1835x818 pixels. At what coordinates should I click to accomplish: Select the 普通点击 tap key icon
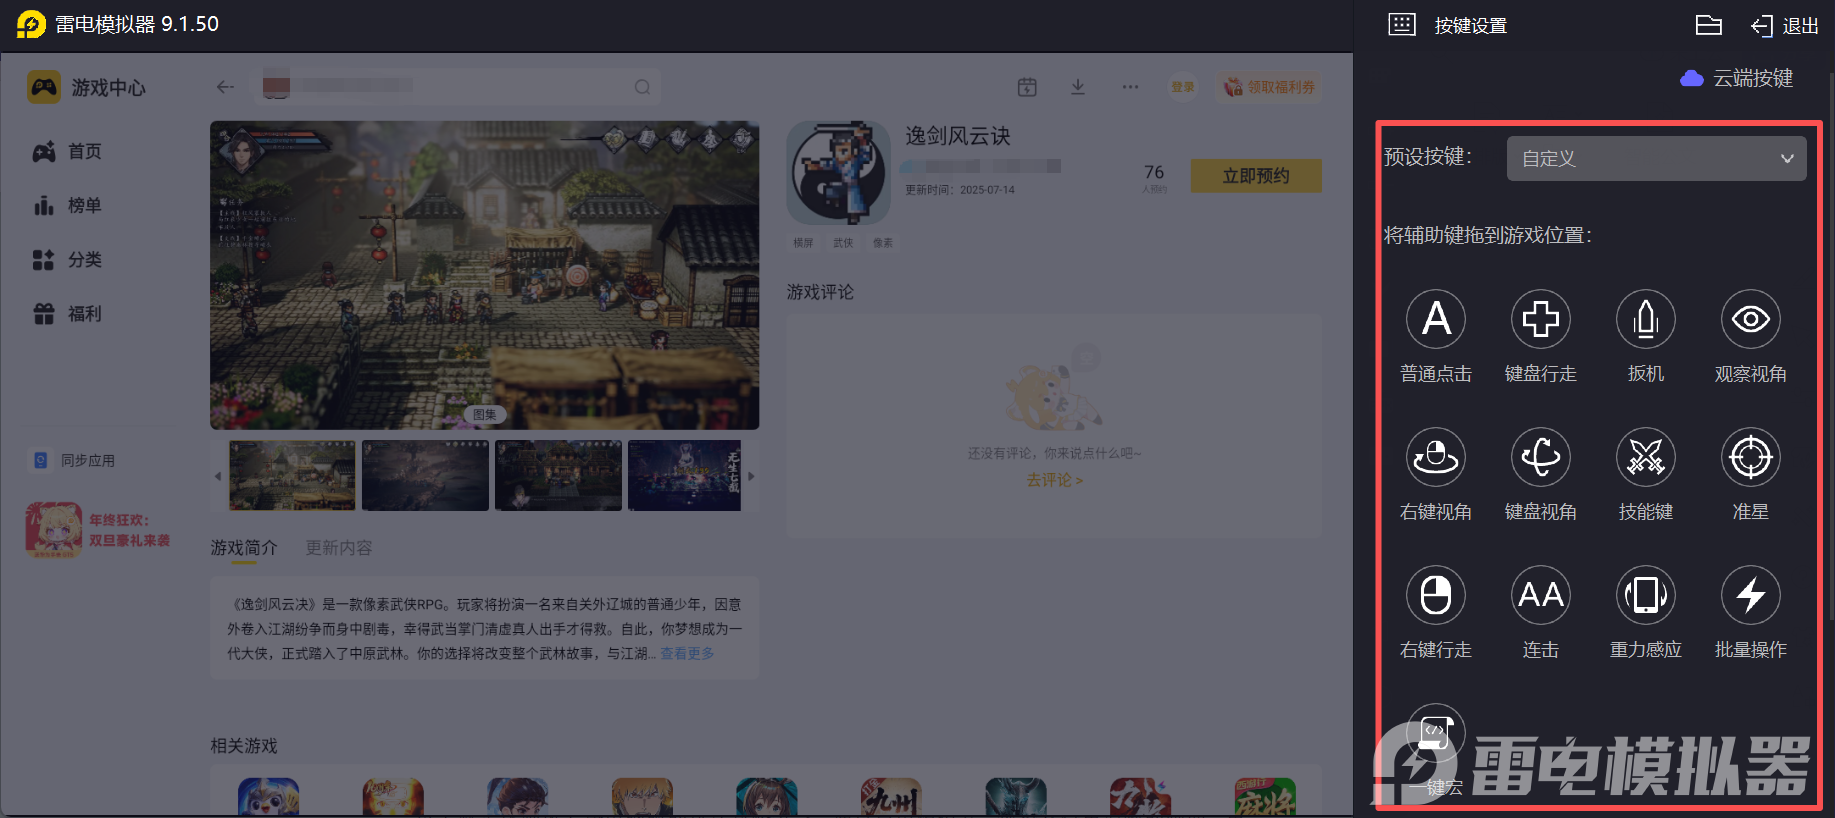point(1436,319)
